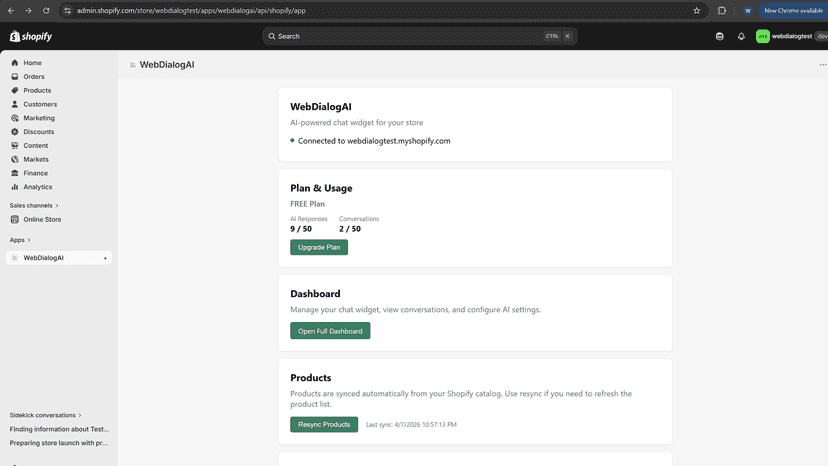Click the browser address bar URL
Screen dimensions: 828x466
tap(191, 11)
